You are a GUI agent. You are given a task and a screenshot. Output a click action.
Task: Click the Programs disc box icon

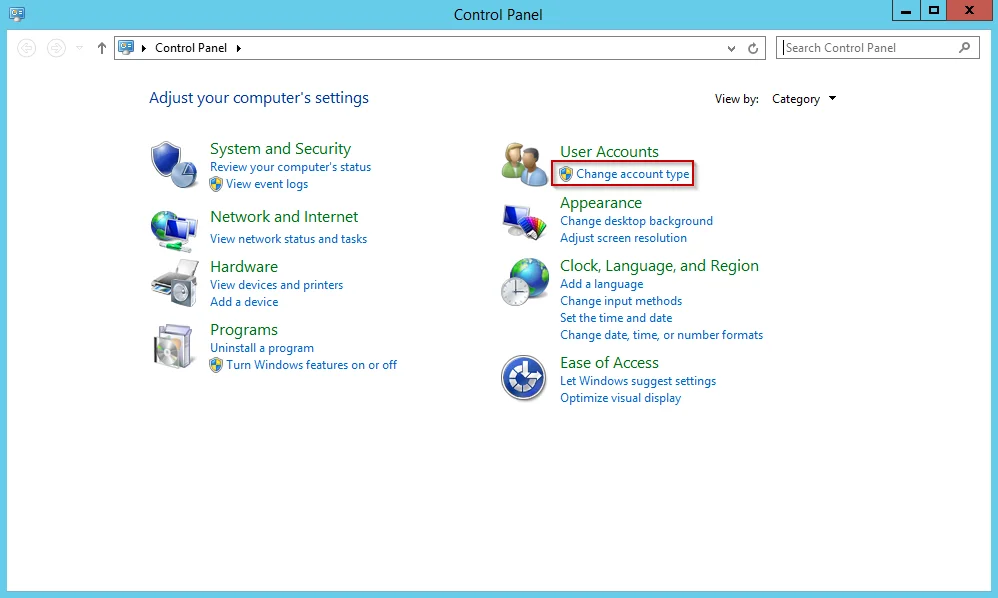pyautogui.click(x=174, y=347)
